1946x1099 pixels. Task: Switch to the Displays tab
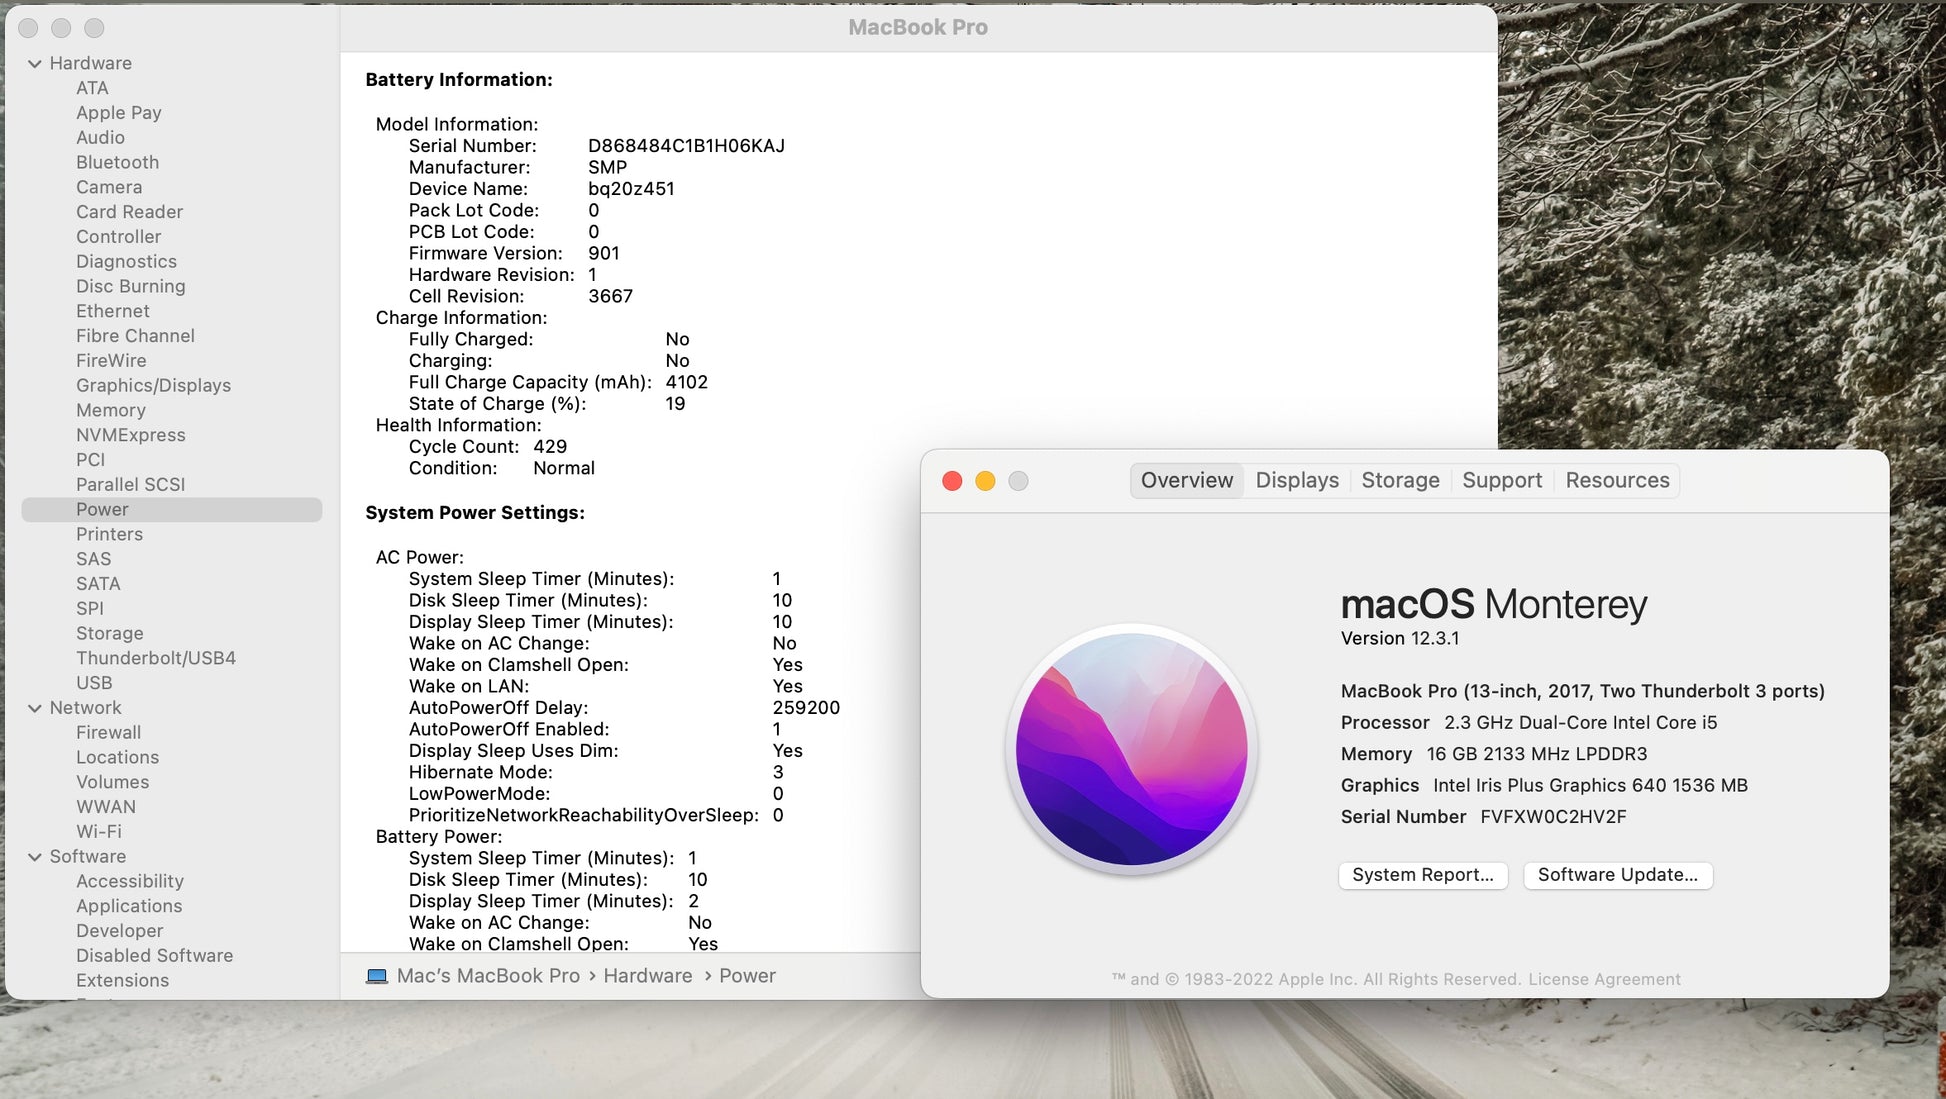[x=1296, y=480]
